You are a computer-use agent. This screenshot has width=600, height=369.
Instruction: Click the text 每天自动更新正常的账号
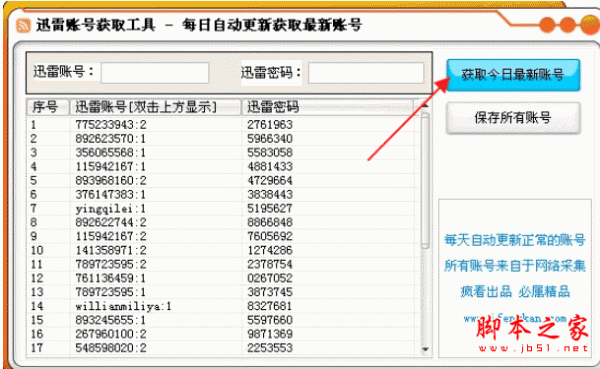pyautogui.click(x=515, y=240)
